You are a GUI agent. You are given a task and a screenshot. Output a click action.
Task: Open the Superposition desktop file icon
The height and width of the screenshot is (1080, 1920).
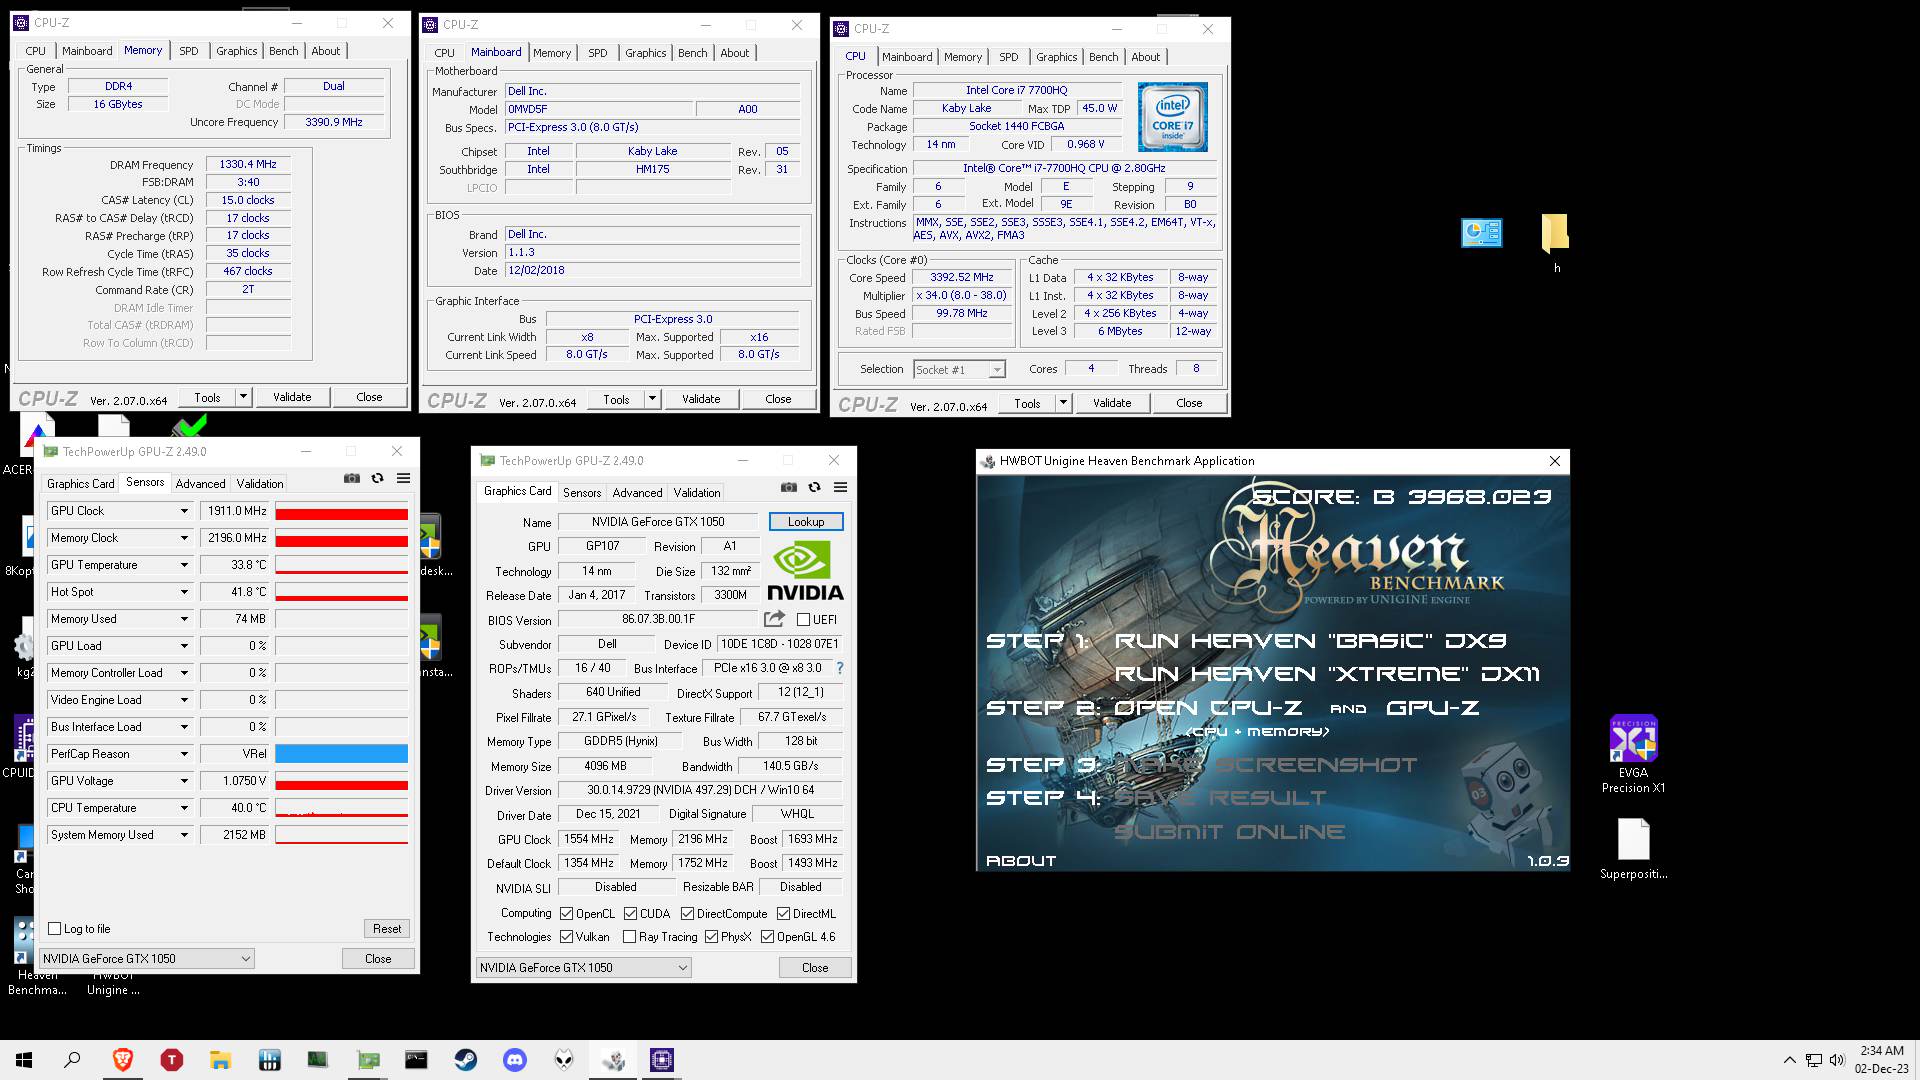tap(1633, 849)
